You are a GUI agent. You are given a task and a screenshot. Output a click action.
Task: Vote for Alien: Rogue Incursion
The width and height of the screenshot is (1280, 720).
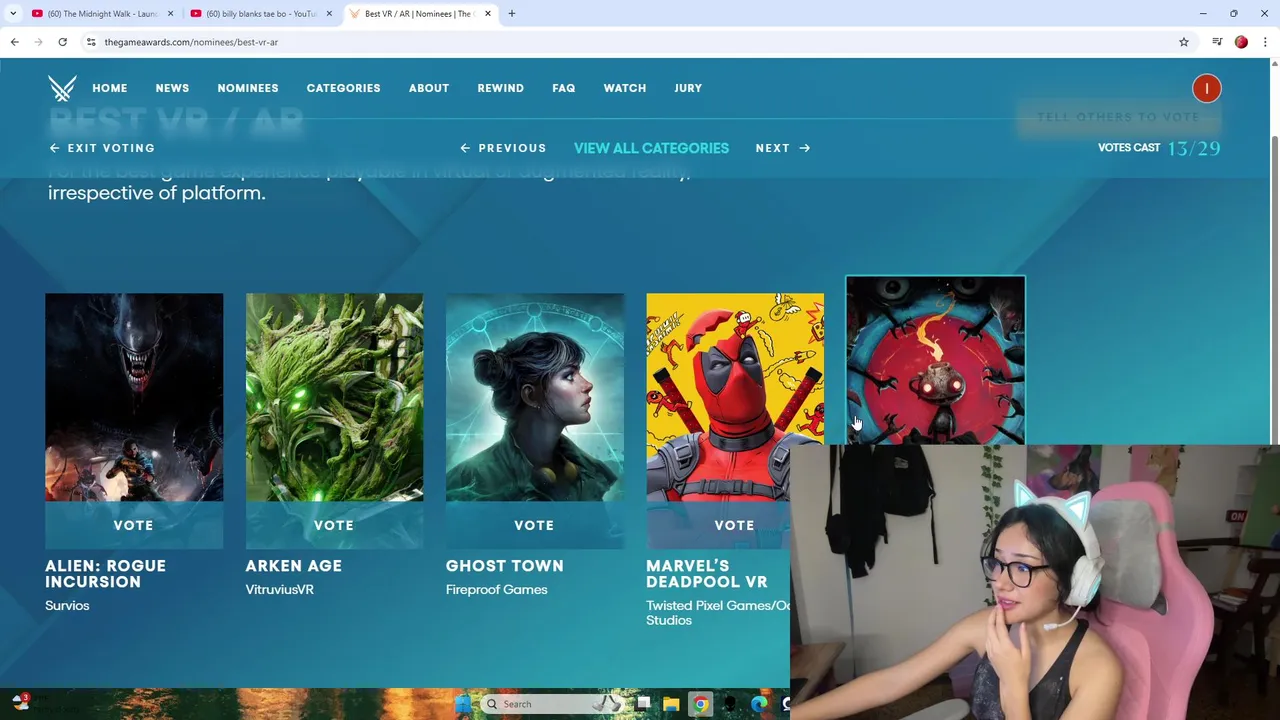[134, 525]
